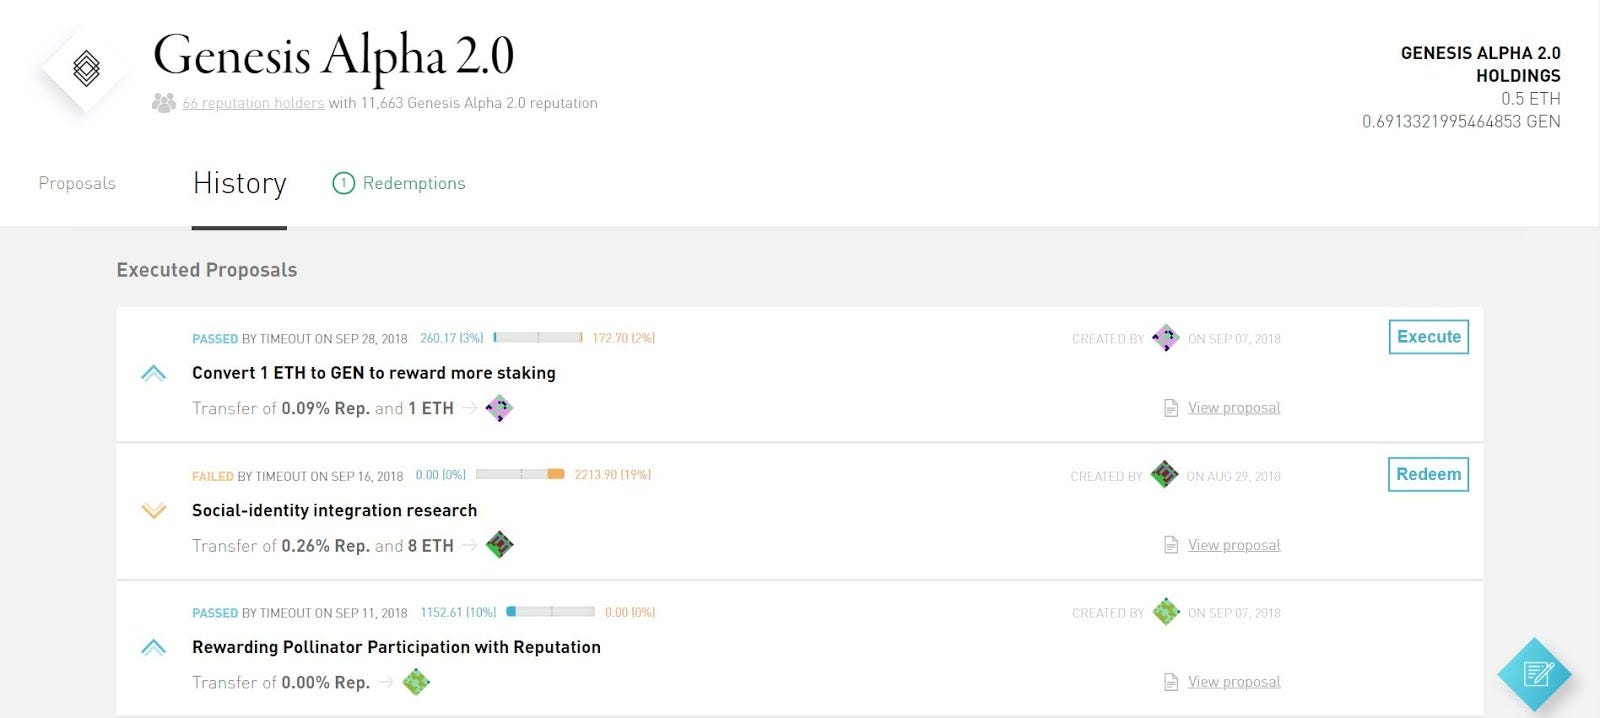Open the floating create proposal button
The height and width of the screenshot is (718, 1600).
(1535, 674)
